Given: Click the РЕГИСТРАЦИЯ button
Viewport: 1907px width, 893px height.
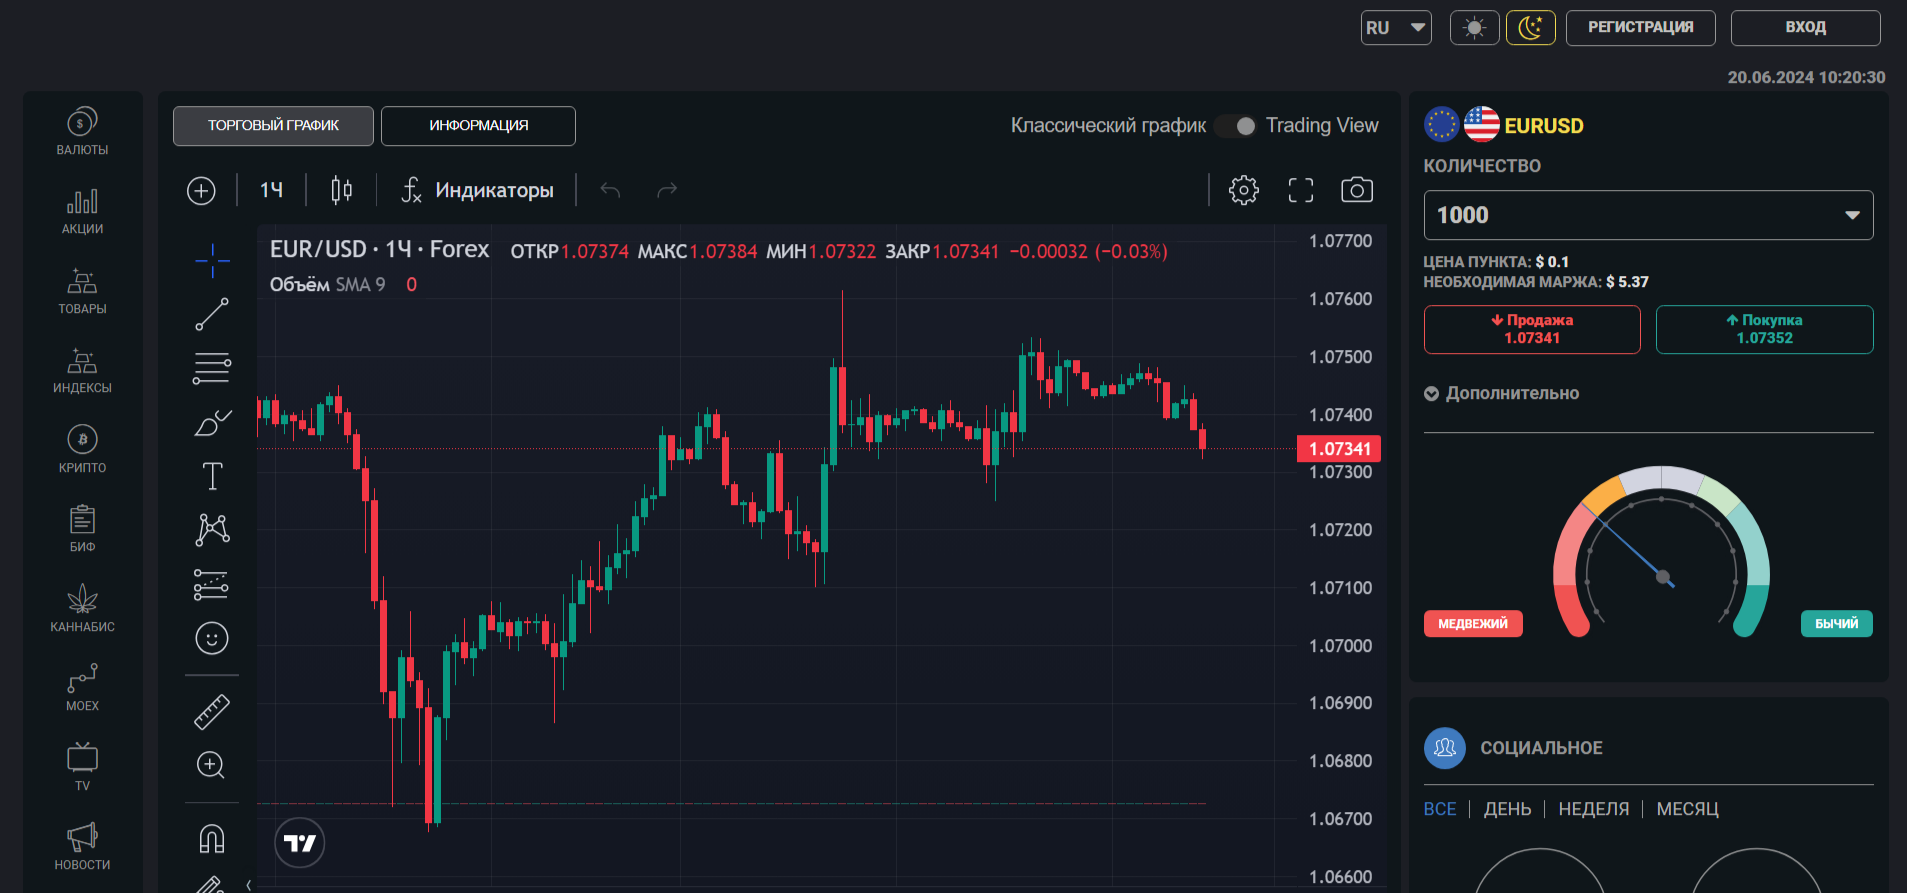Looking at the screenshot, I should coord(1640,28).
